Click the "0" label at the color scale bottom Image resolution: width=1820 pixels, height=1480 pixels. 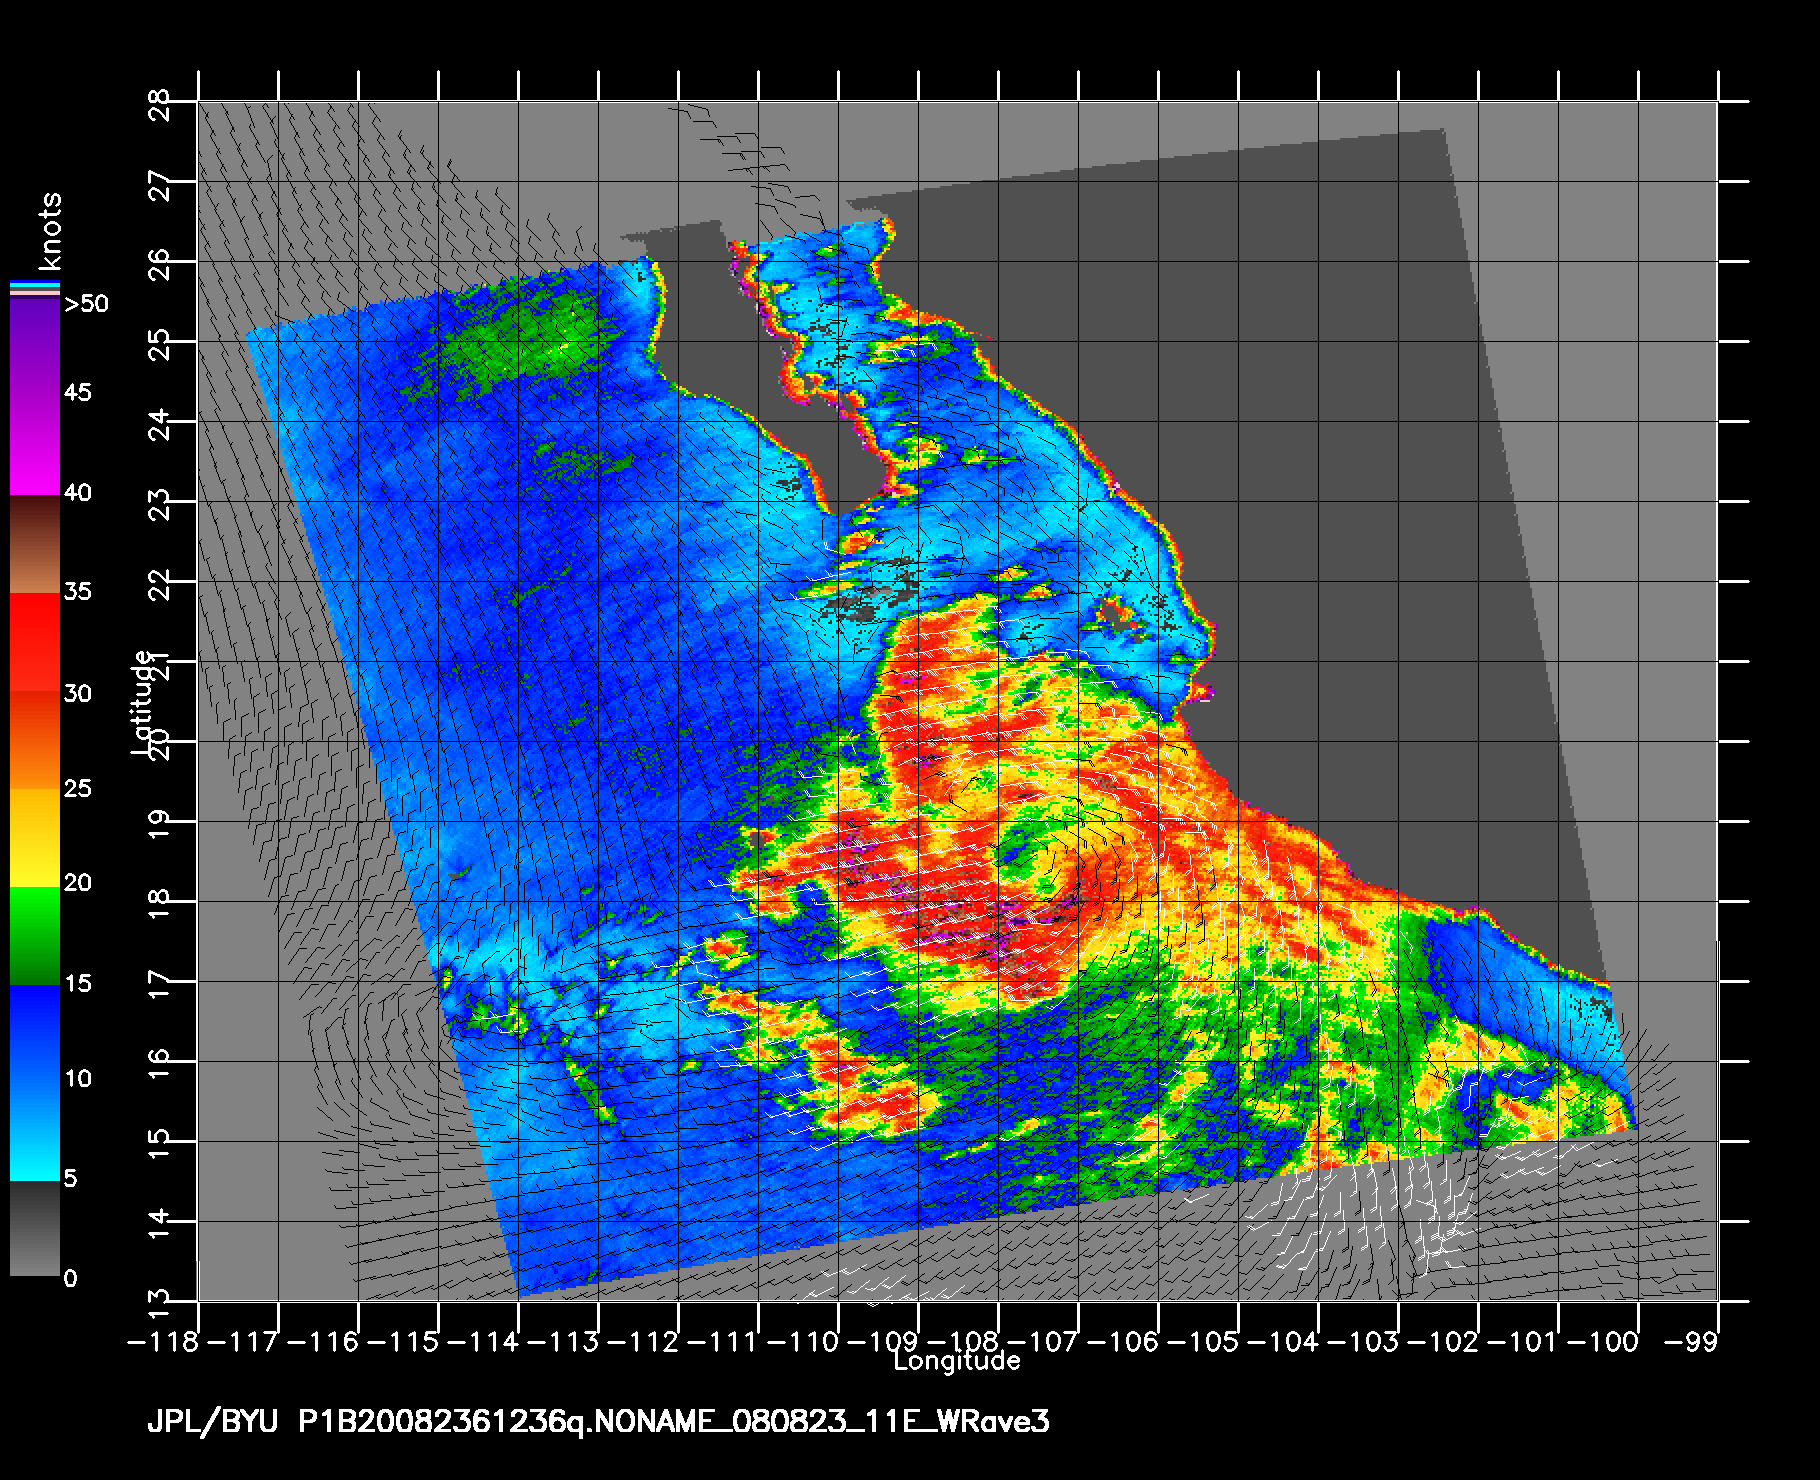pos(70,1278)
